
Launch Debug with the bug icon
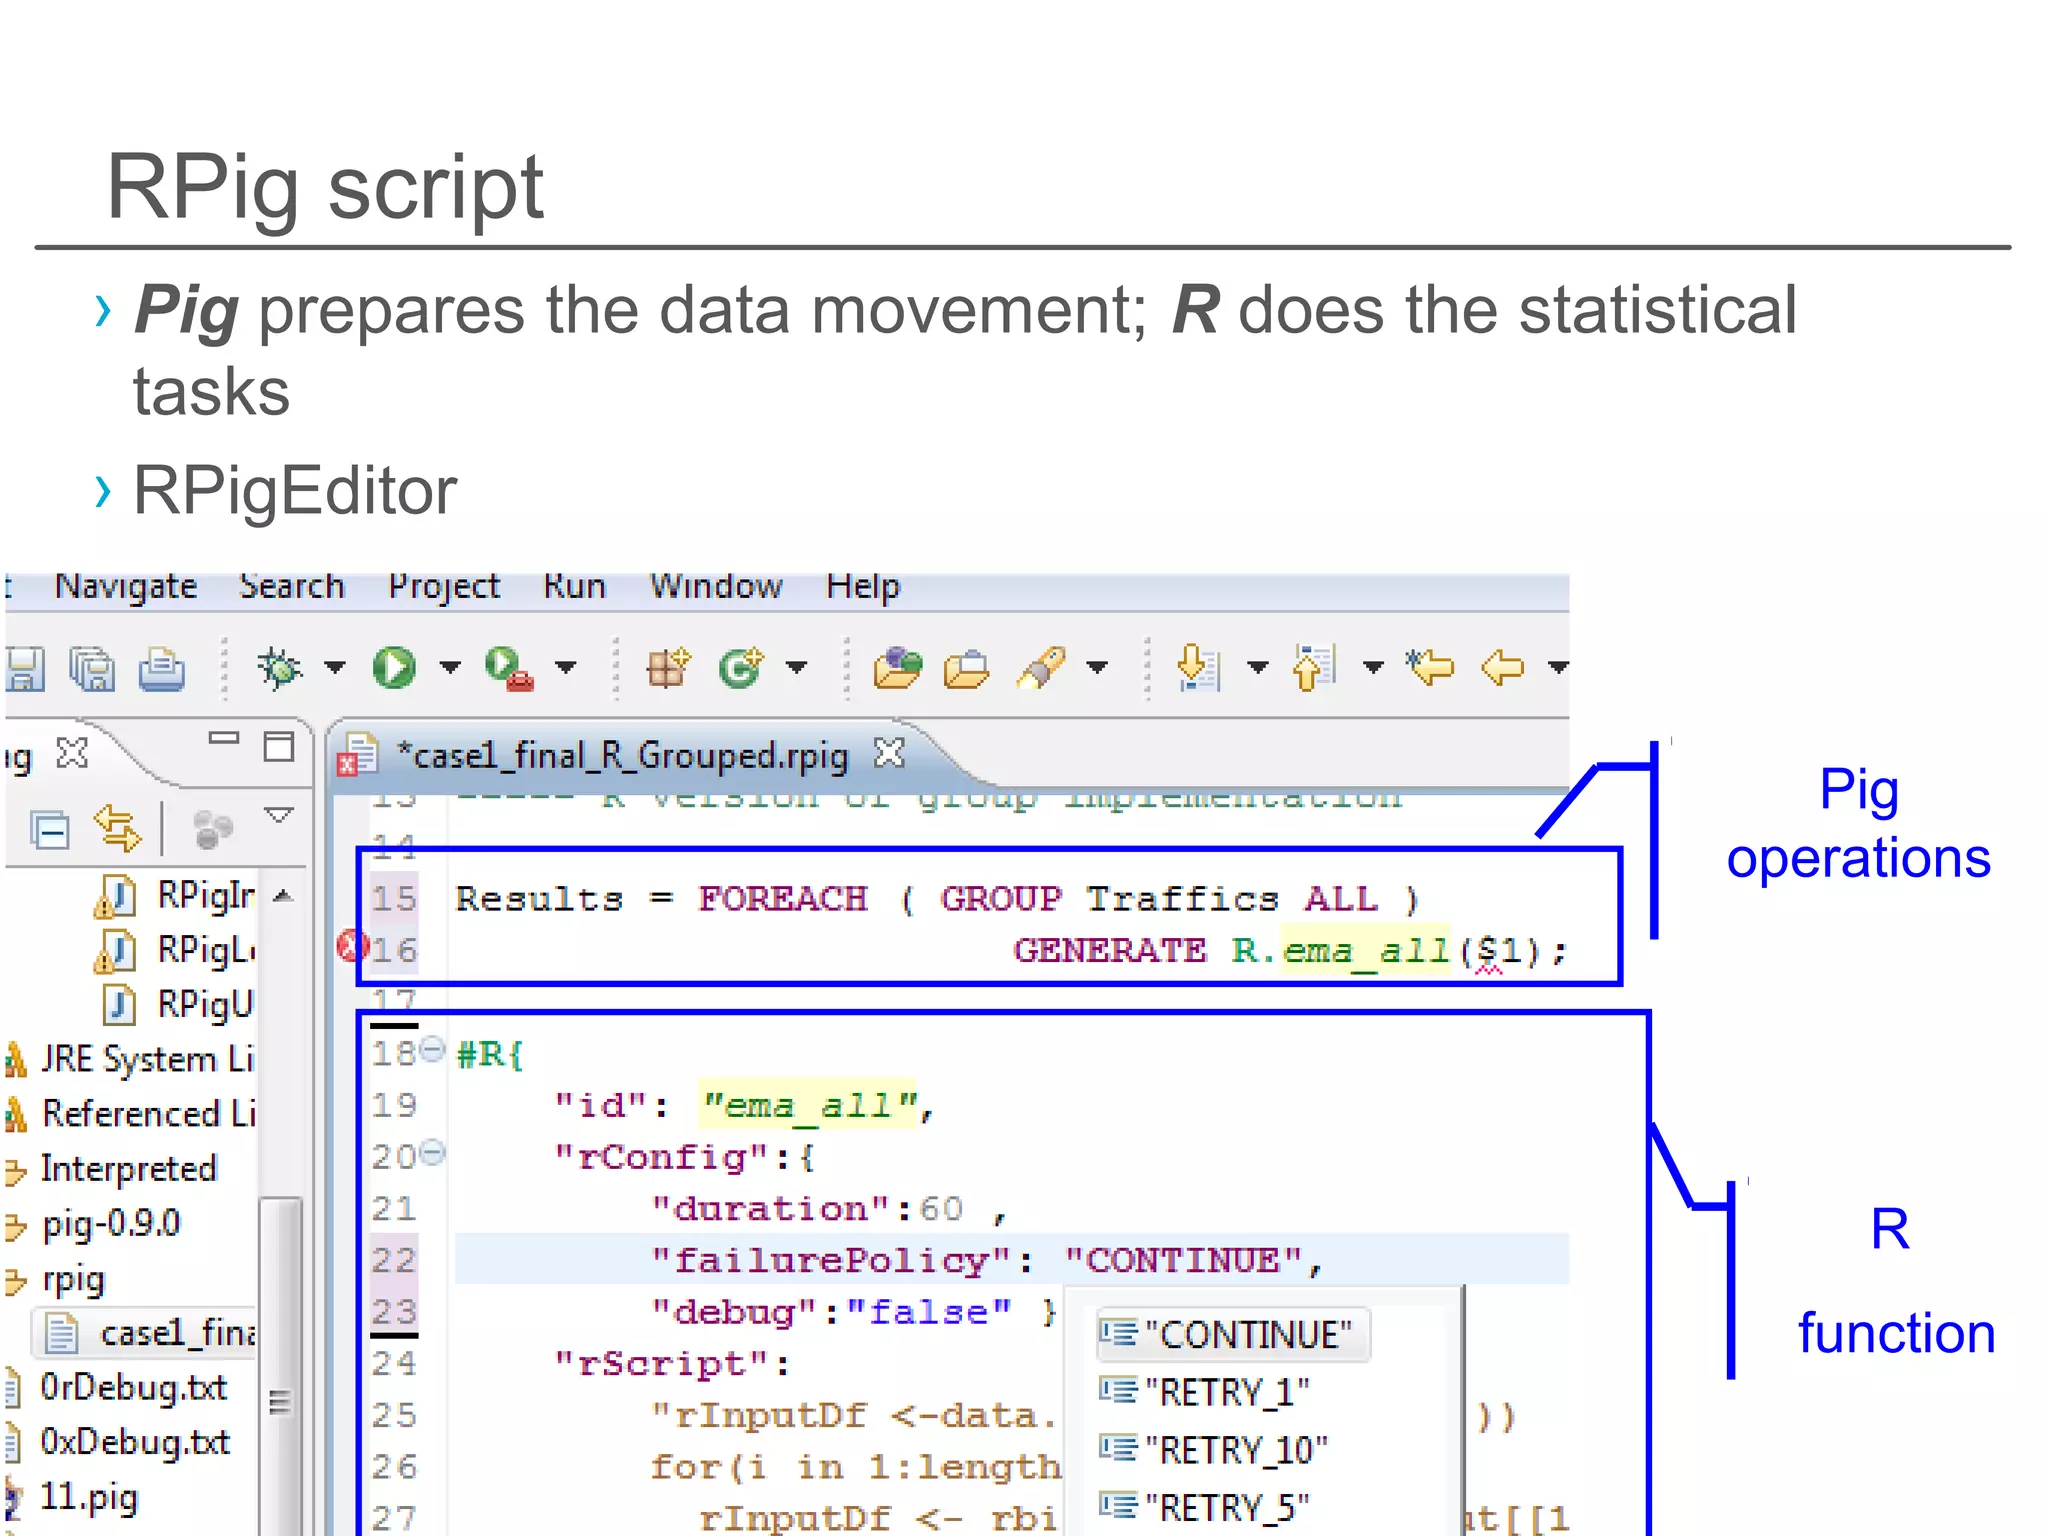[279, 667]
